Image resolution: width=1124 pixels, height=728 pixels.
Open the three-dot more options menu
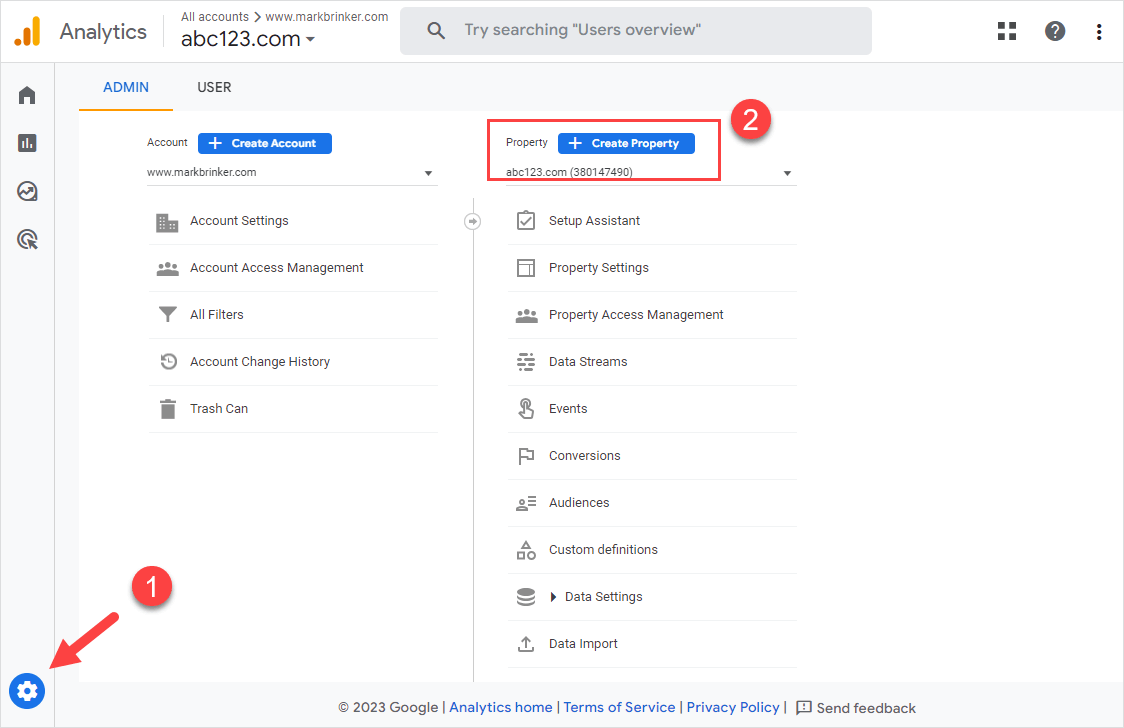click(x=1099, y=31)
